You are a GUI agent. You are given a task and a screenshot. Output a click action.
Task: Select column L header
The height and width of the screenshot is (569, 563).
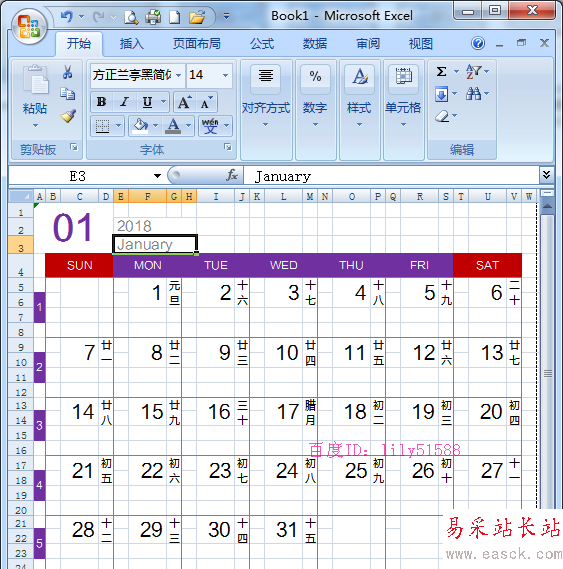[x=283, y=197]
